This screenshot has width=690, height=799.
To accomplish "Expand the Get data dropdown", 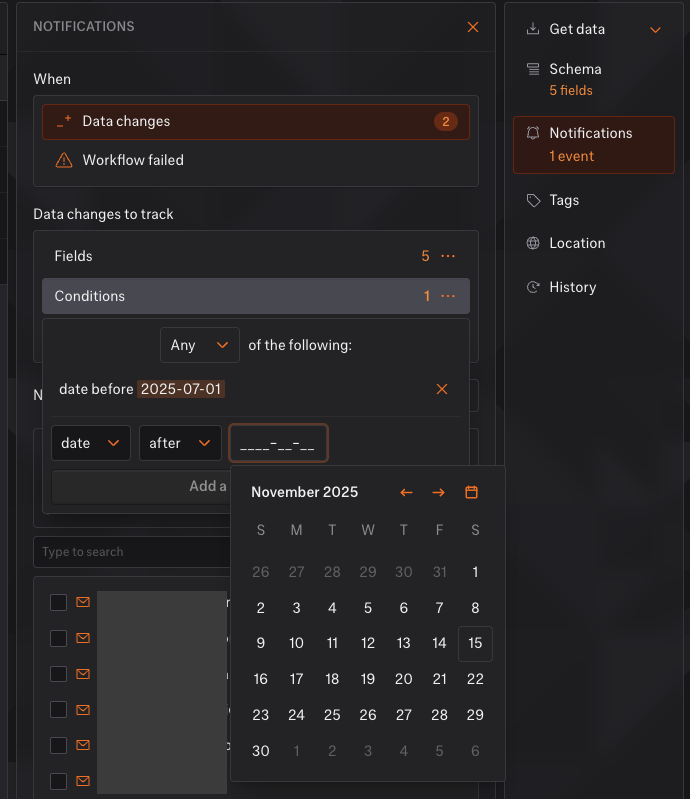I will 655,29.
